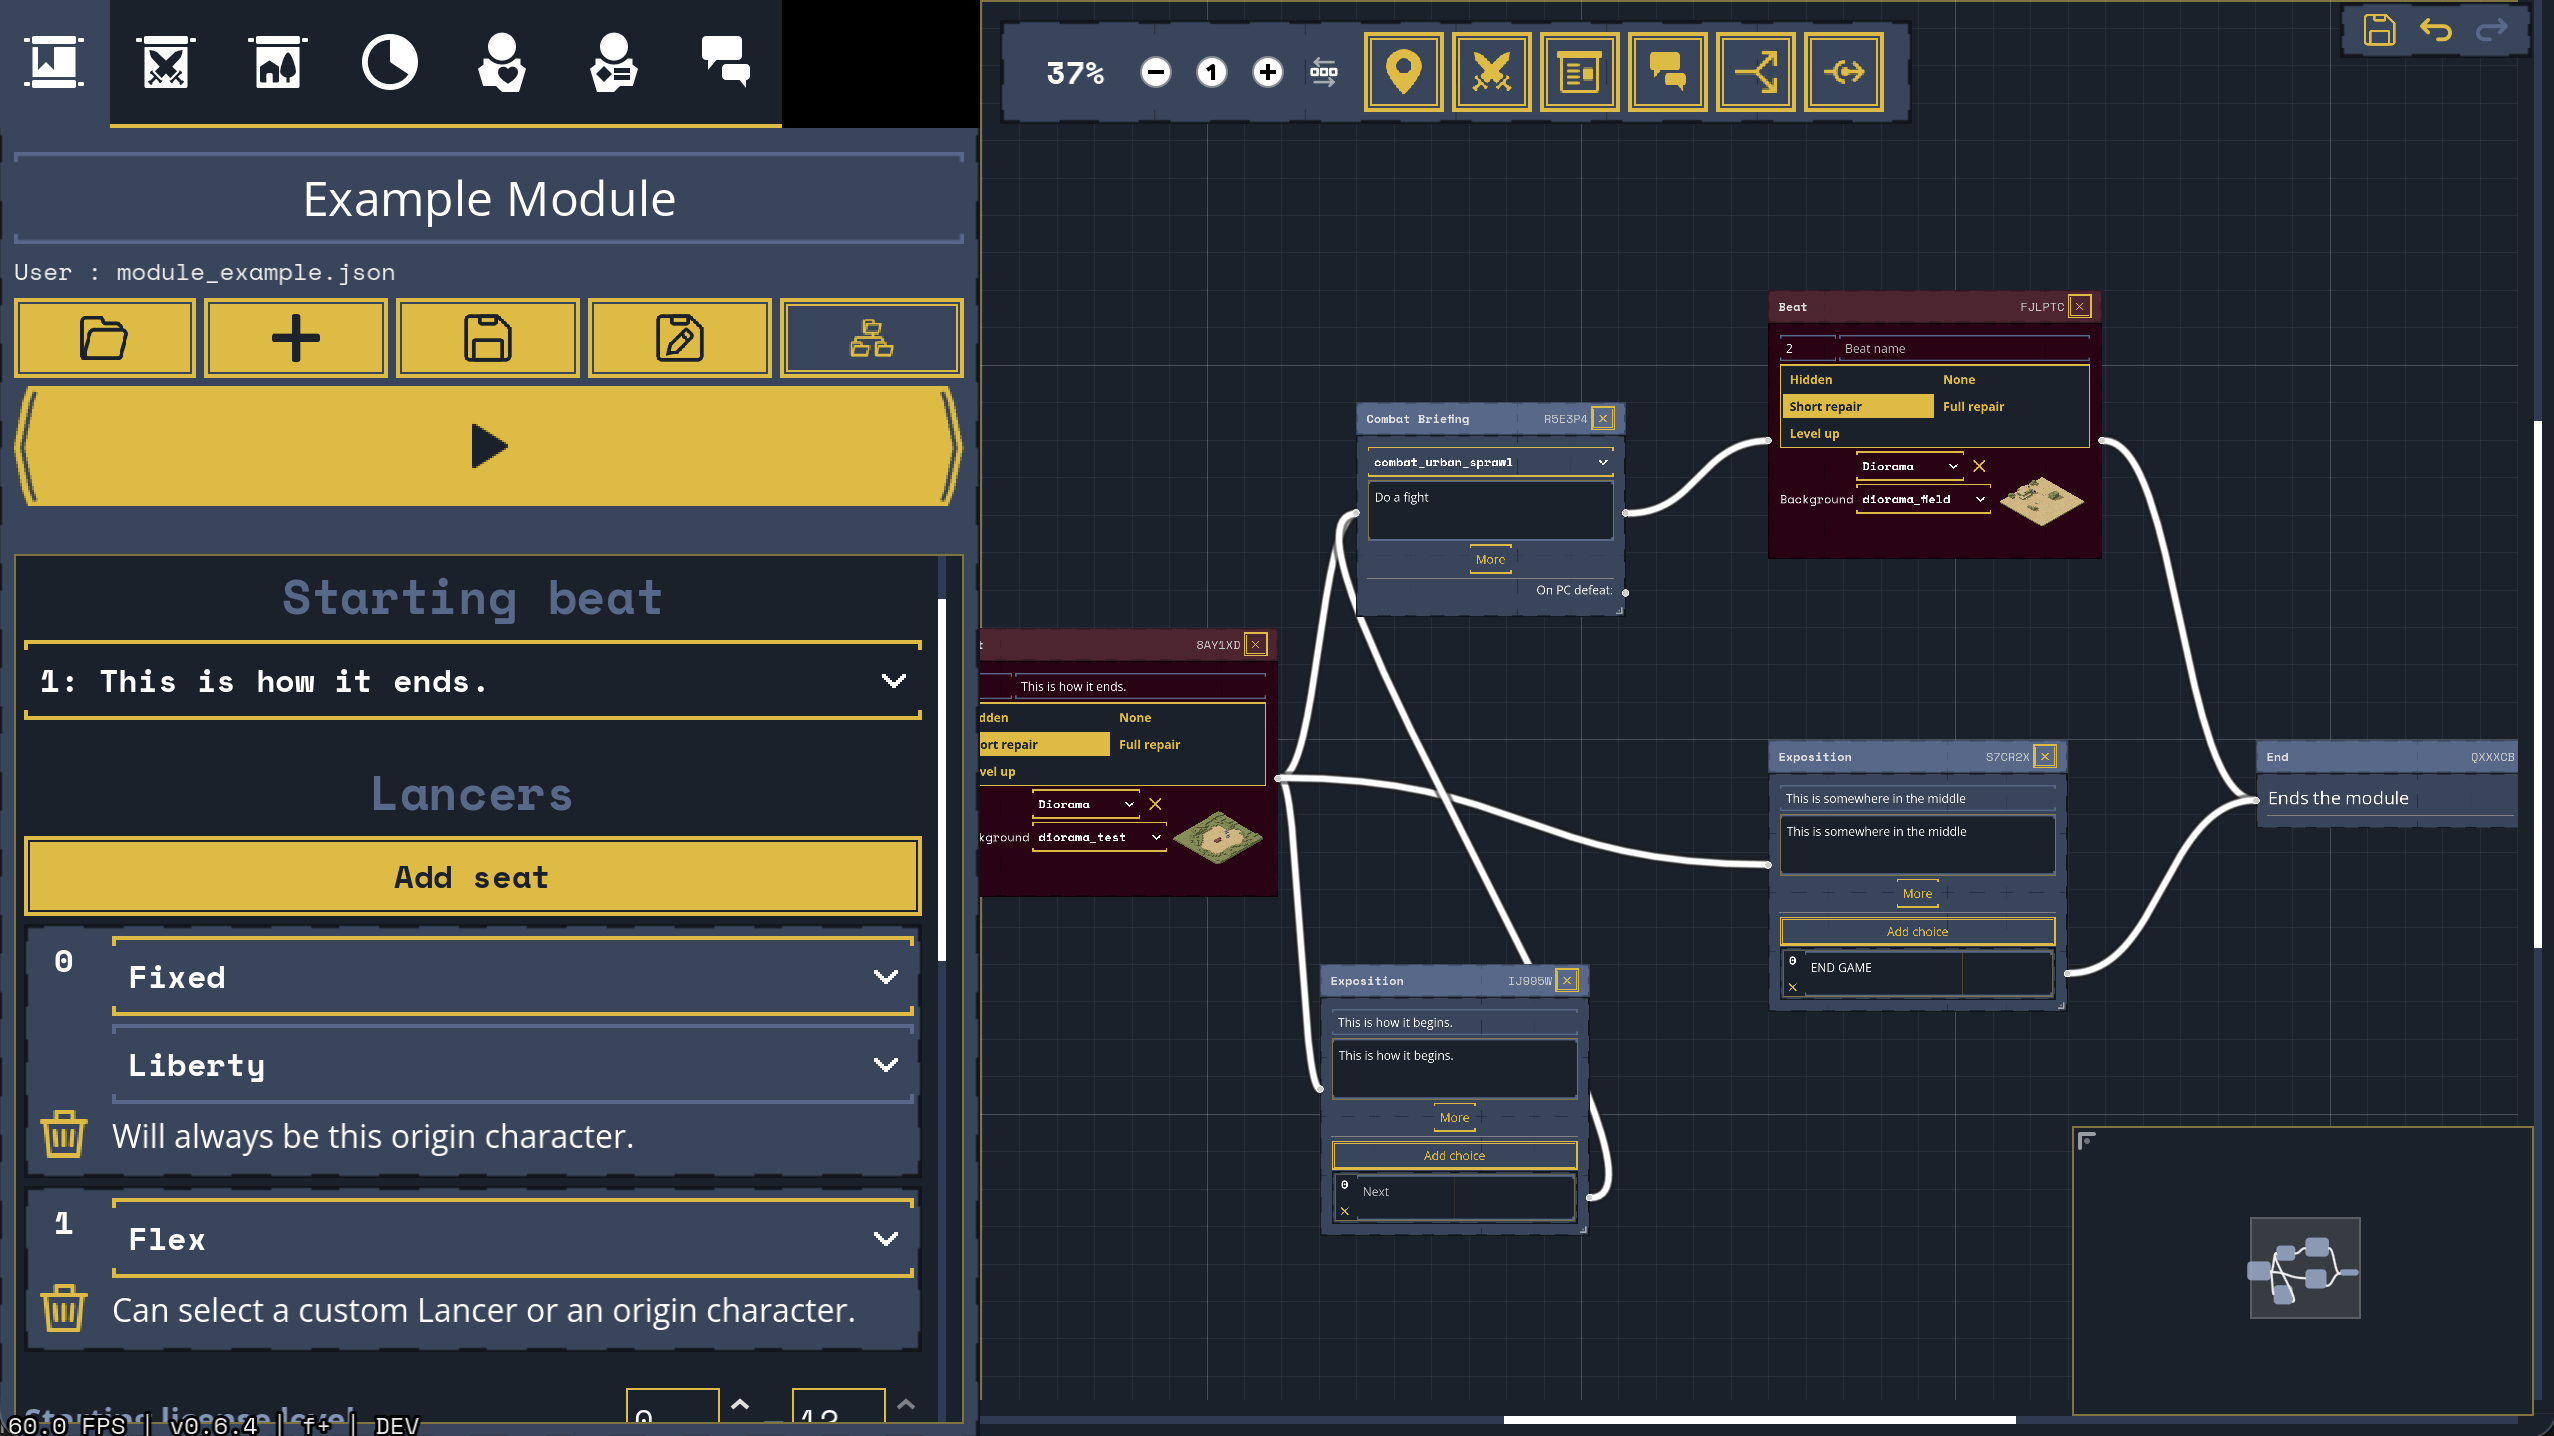Click the branch split arrows toolbar icon
2554x1436 pixels.
[1755, 72]
